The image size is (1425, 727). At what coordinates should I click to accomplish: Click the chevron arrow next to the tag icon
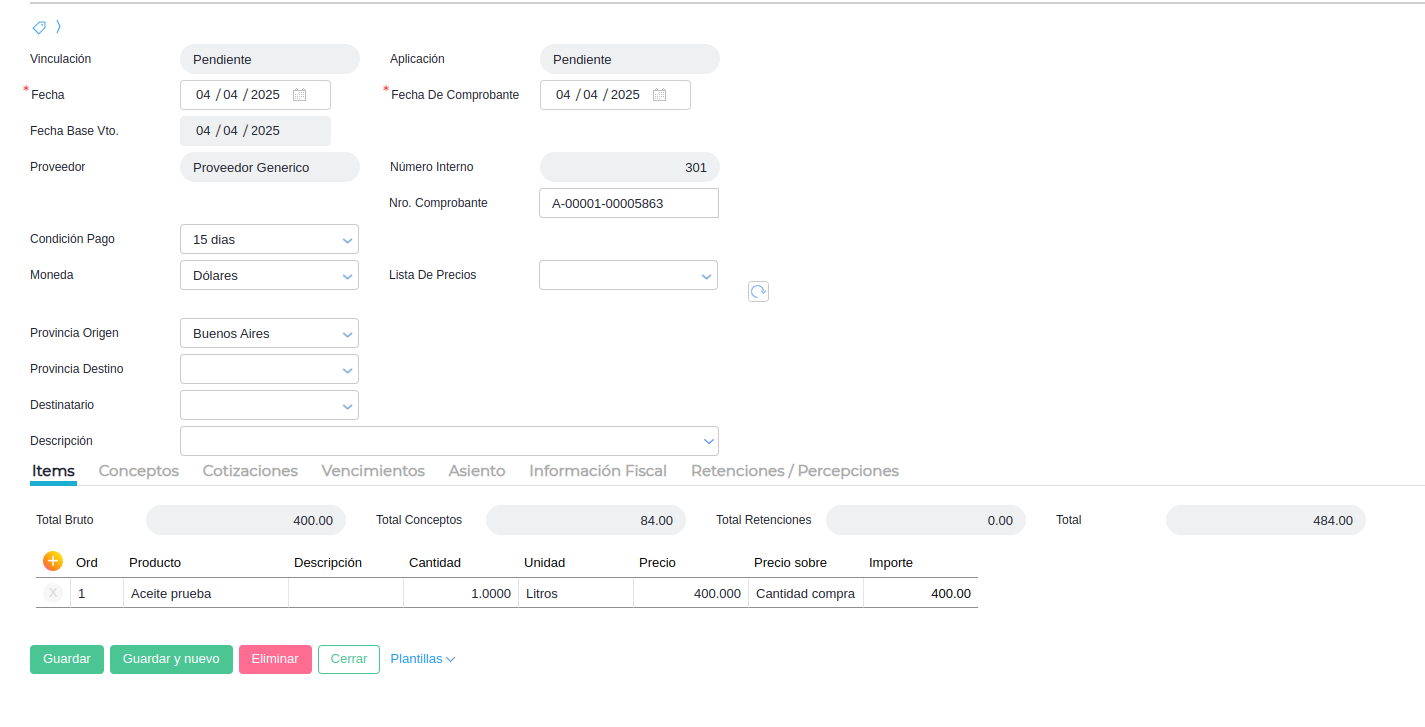pyautogui.click(x=59, y=27)
